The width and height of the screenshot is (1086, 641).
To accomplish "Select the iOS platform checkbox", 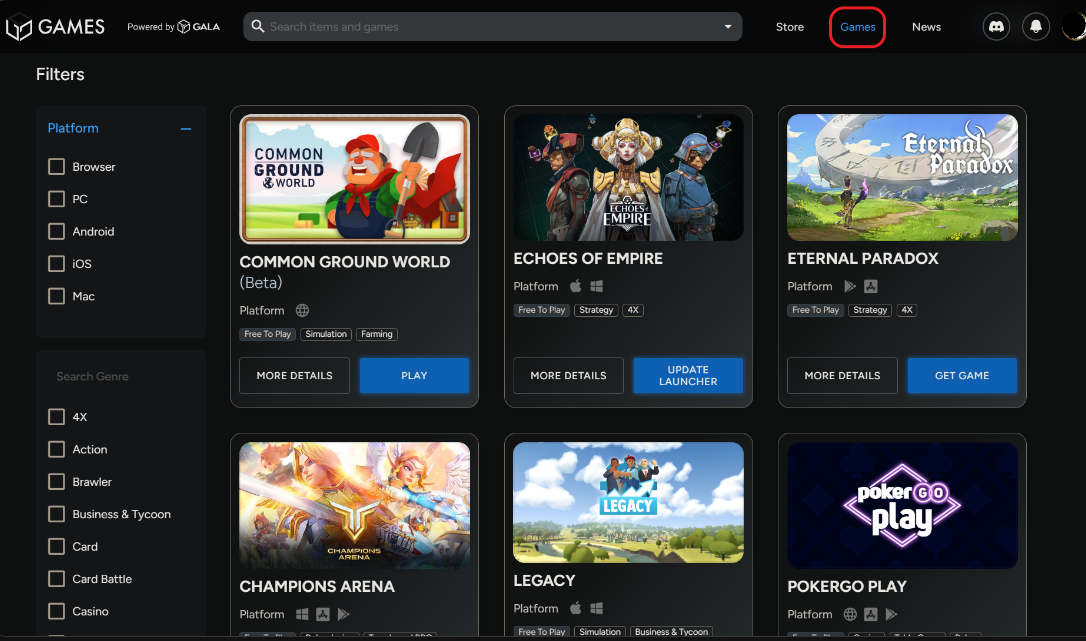I will 56,263.
